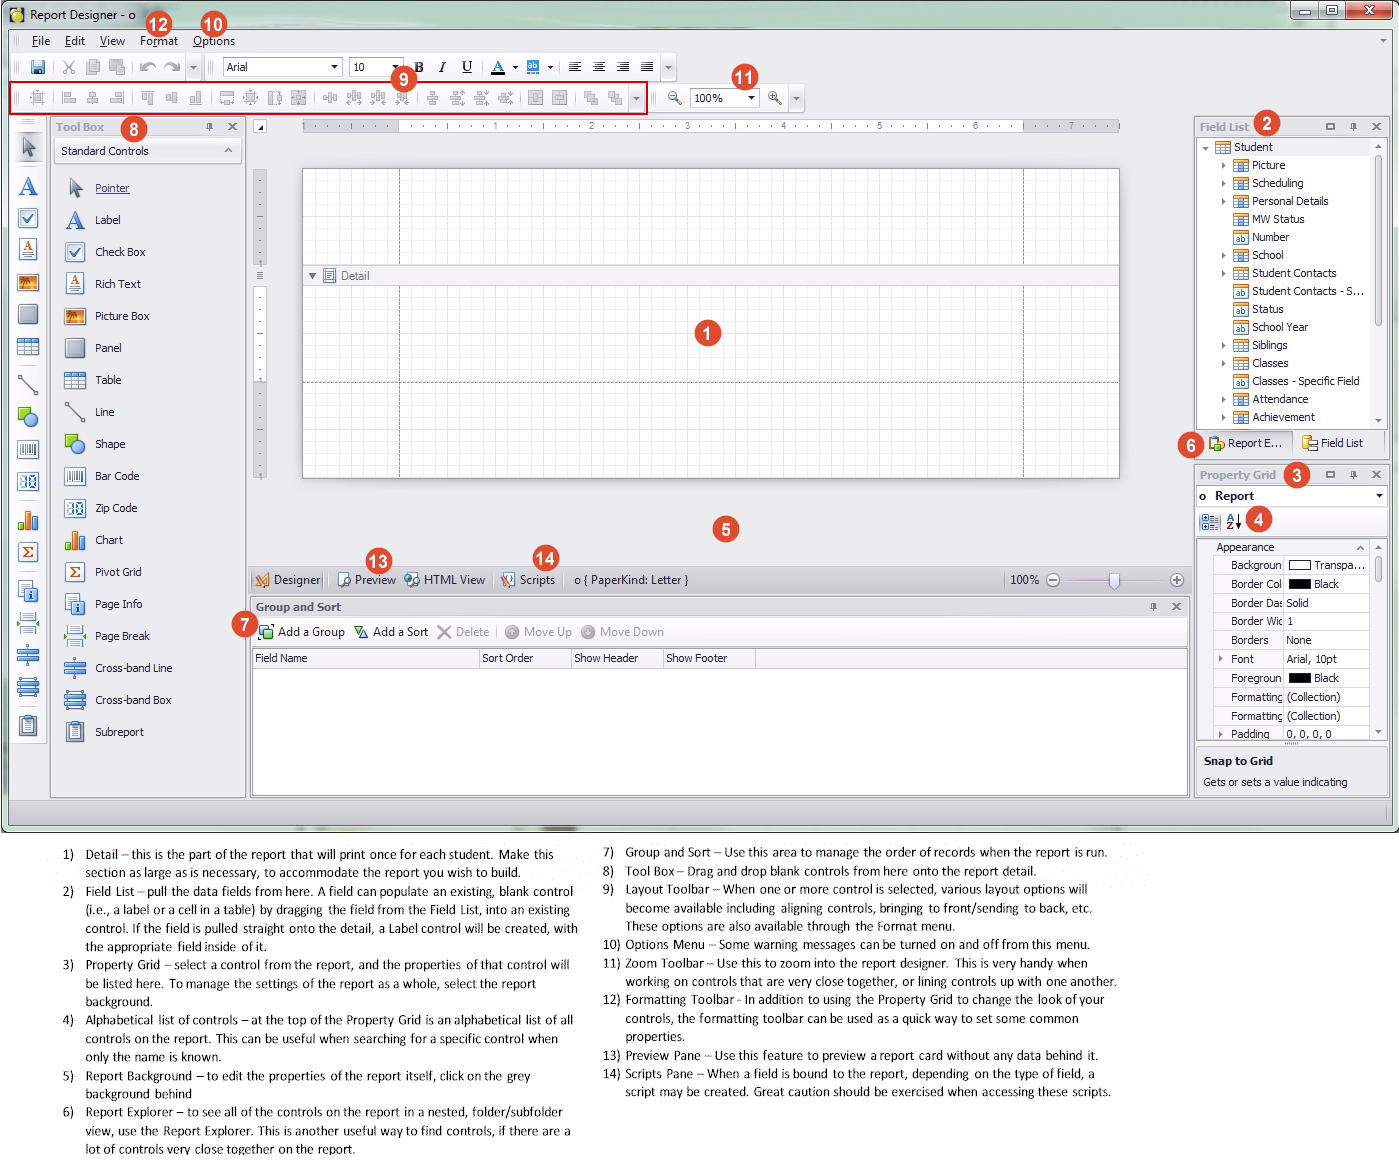
Task: Toggle center text alignment
Action: point(599,67)
